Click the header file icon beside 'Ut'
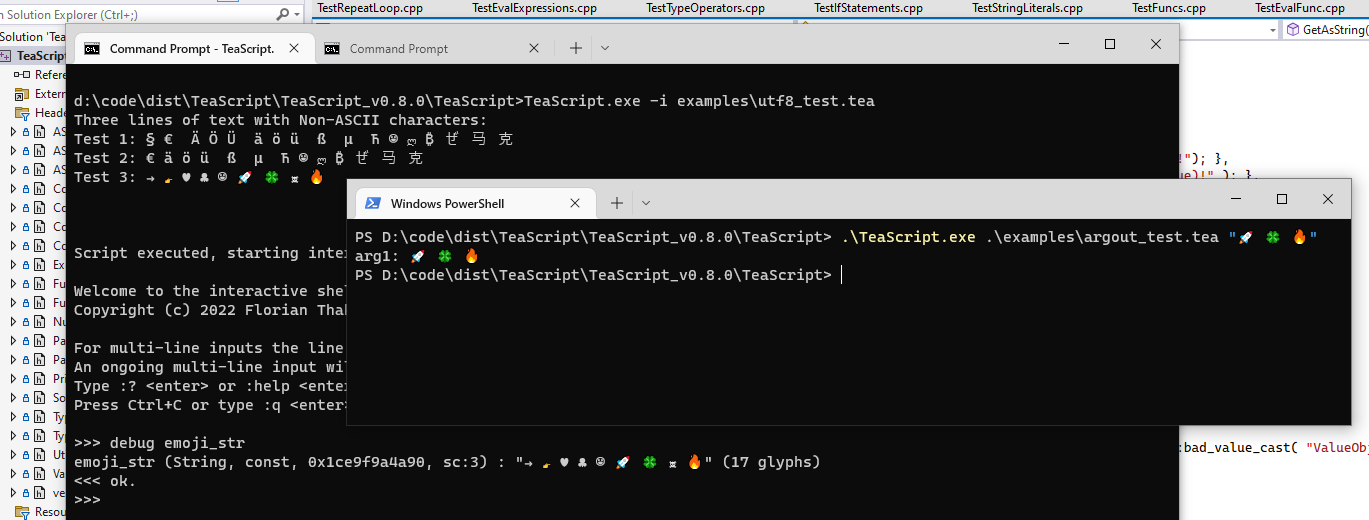The width and height of the screenshot is (1369, 520). tap(40, 455)
